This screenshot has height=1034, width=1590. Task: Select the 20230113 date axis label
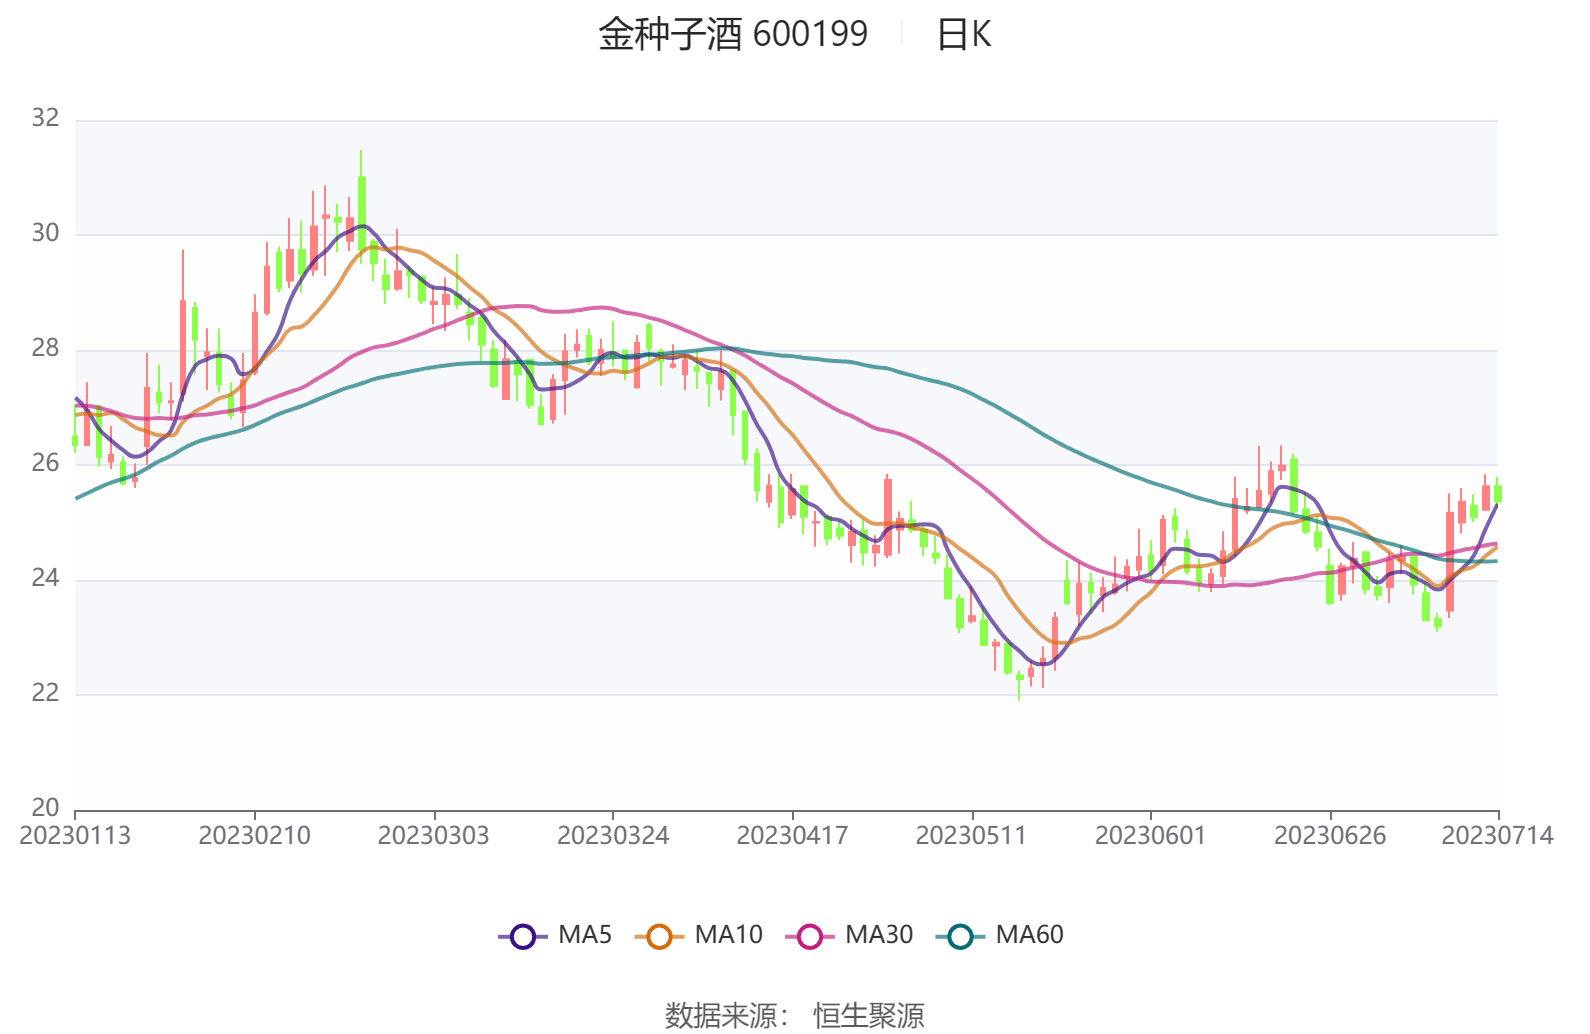pos(75,836)
